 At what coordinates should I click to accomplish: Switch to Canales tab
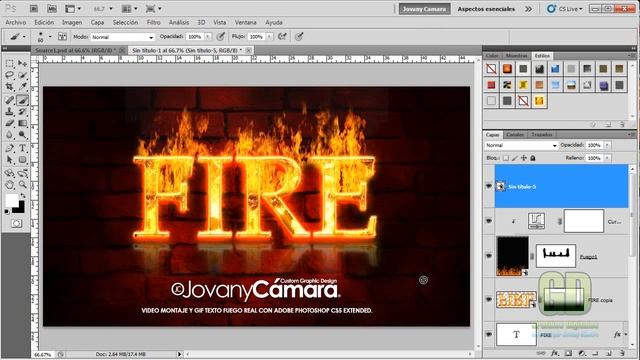[x=515, y=135]
